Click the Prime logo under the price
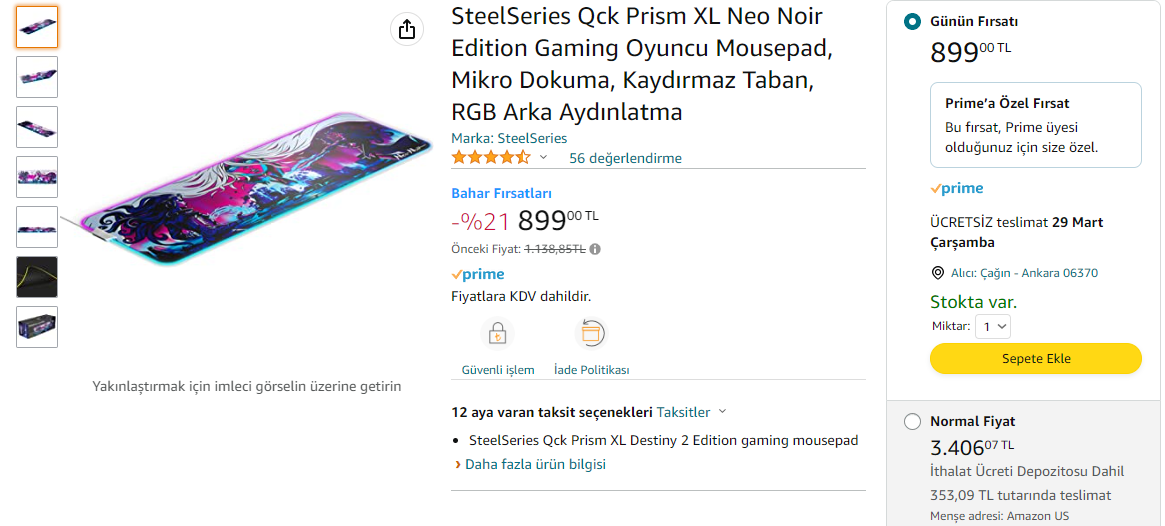The width and height of the screenshot is (1165, 526). pos(478,274)
